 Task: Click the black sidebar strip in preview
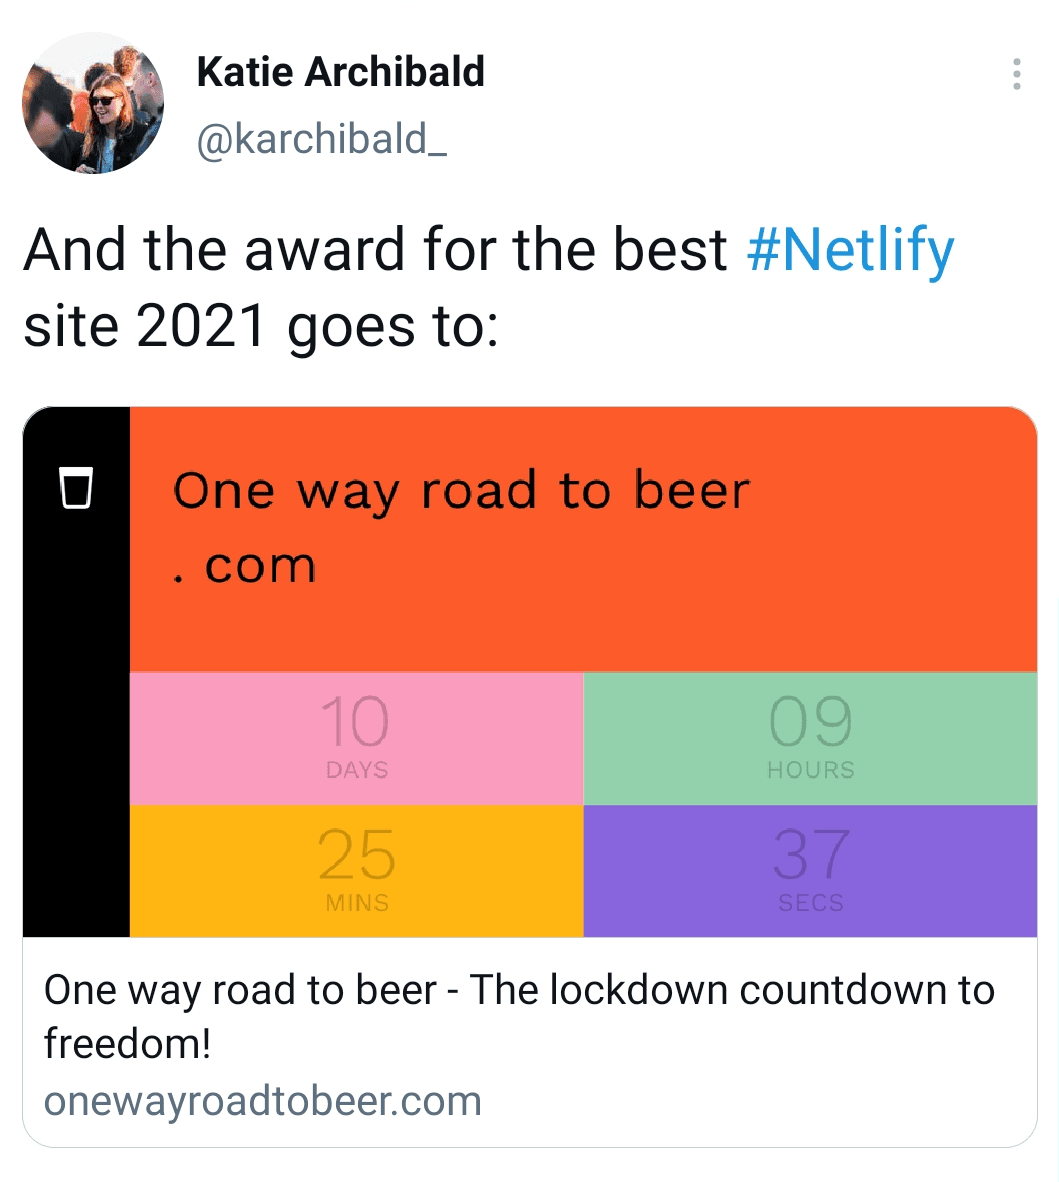click(x=76, y=720)
